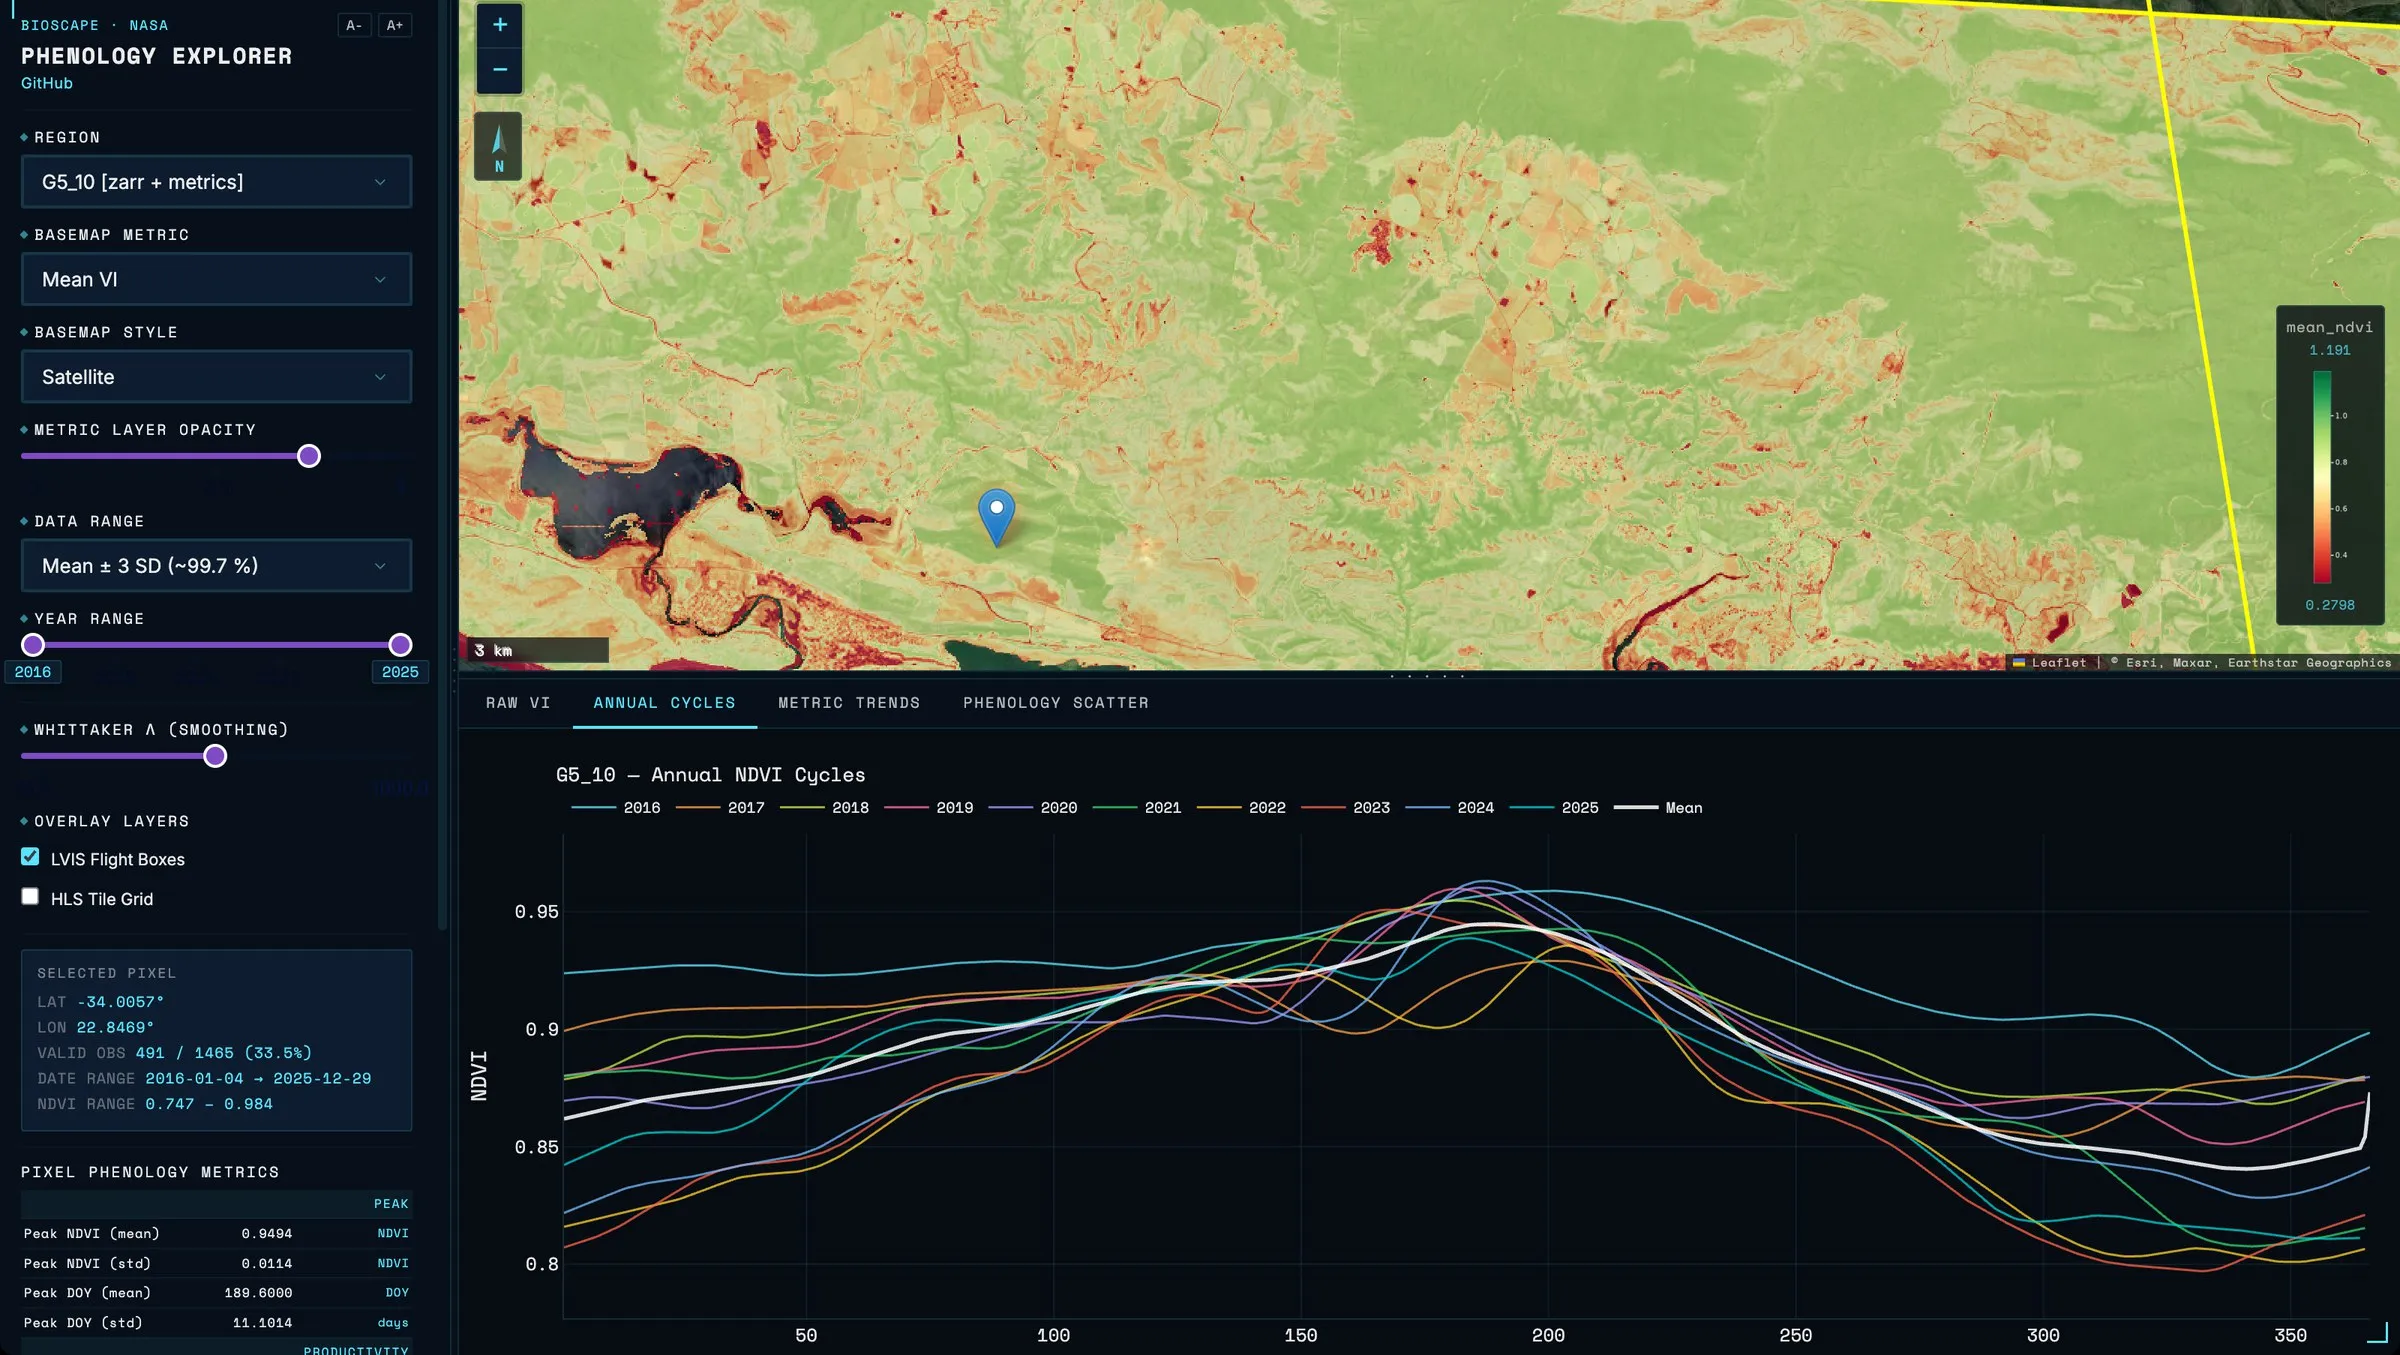Click the legend minimum value 0.2798
2400x1355 pixels.
pos(2329,605)
